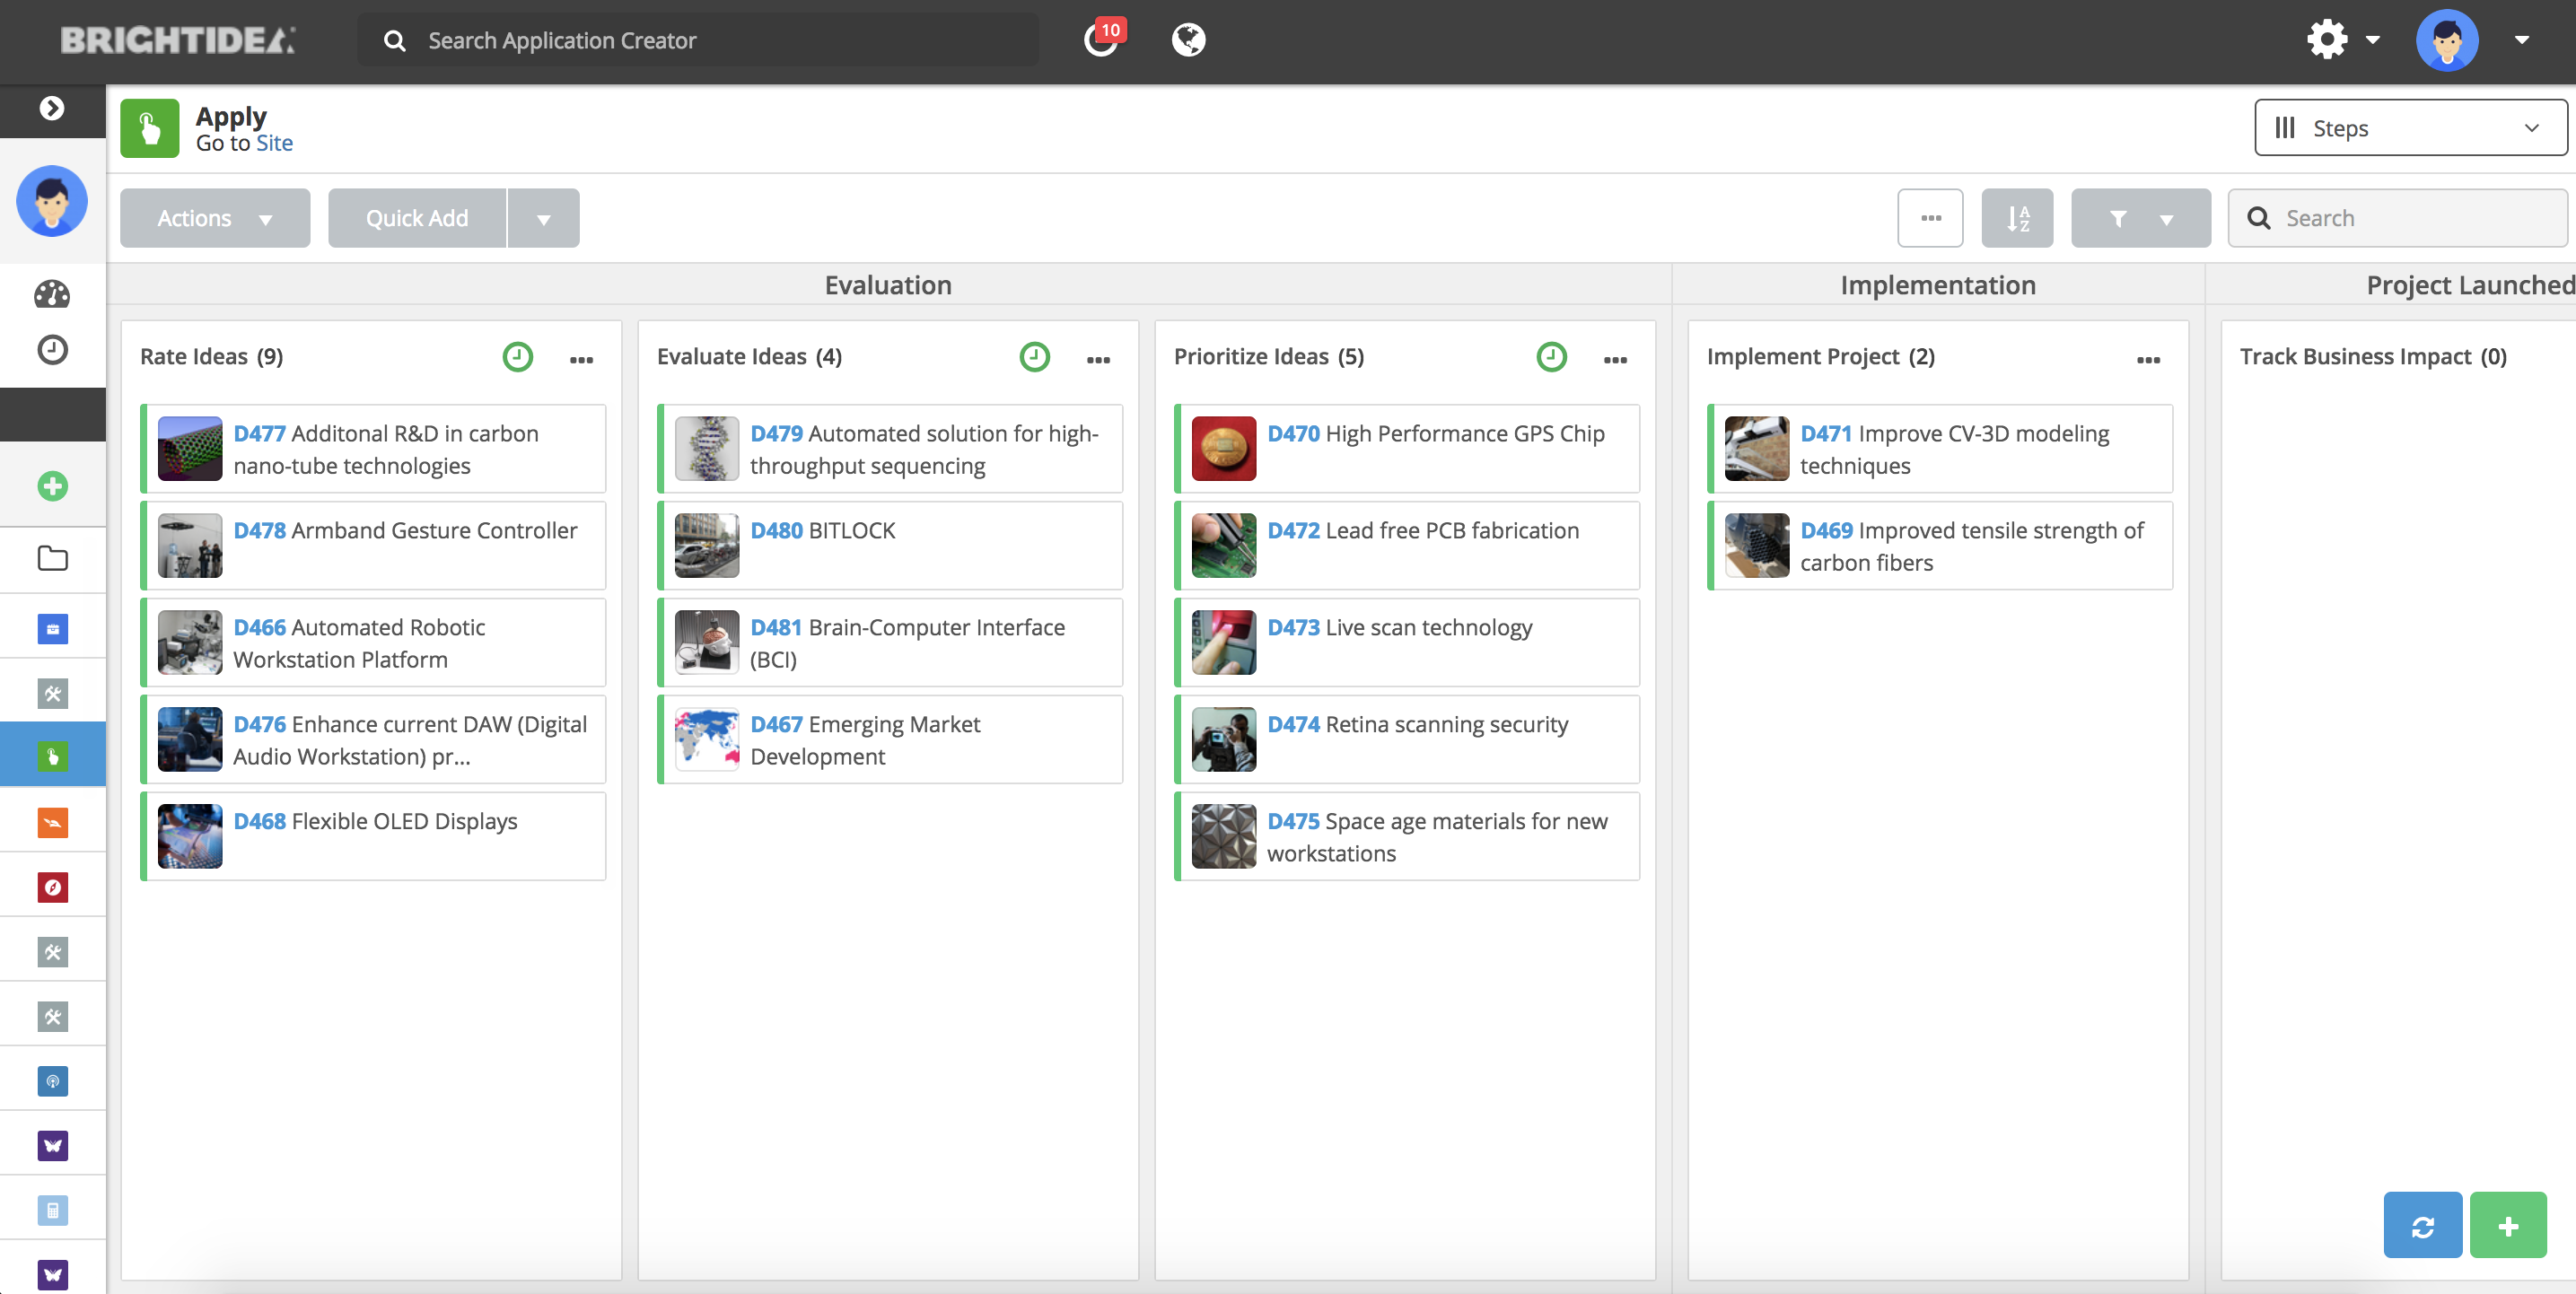Click the D467 Emerging Market world-map thumbnail
Screen dimensions: 2576x1294
pyautogui.click(x=707, y=739)
